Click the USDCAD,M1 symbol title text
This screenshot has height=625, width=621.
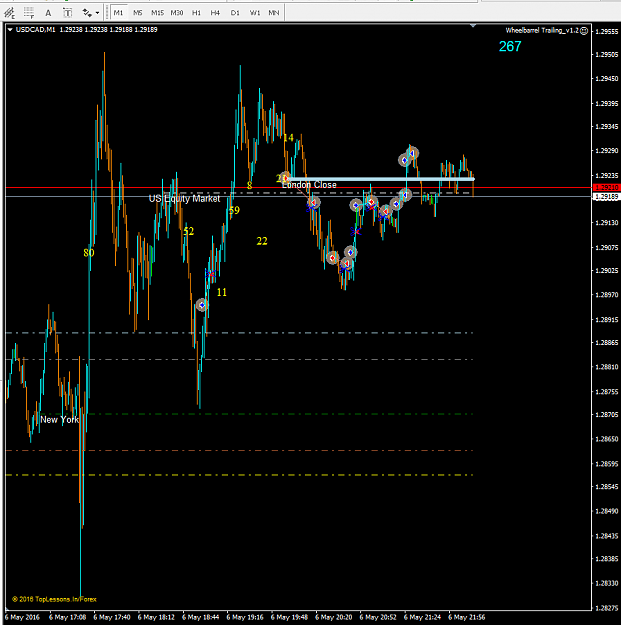[35, 29]
